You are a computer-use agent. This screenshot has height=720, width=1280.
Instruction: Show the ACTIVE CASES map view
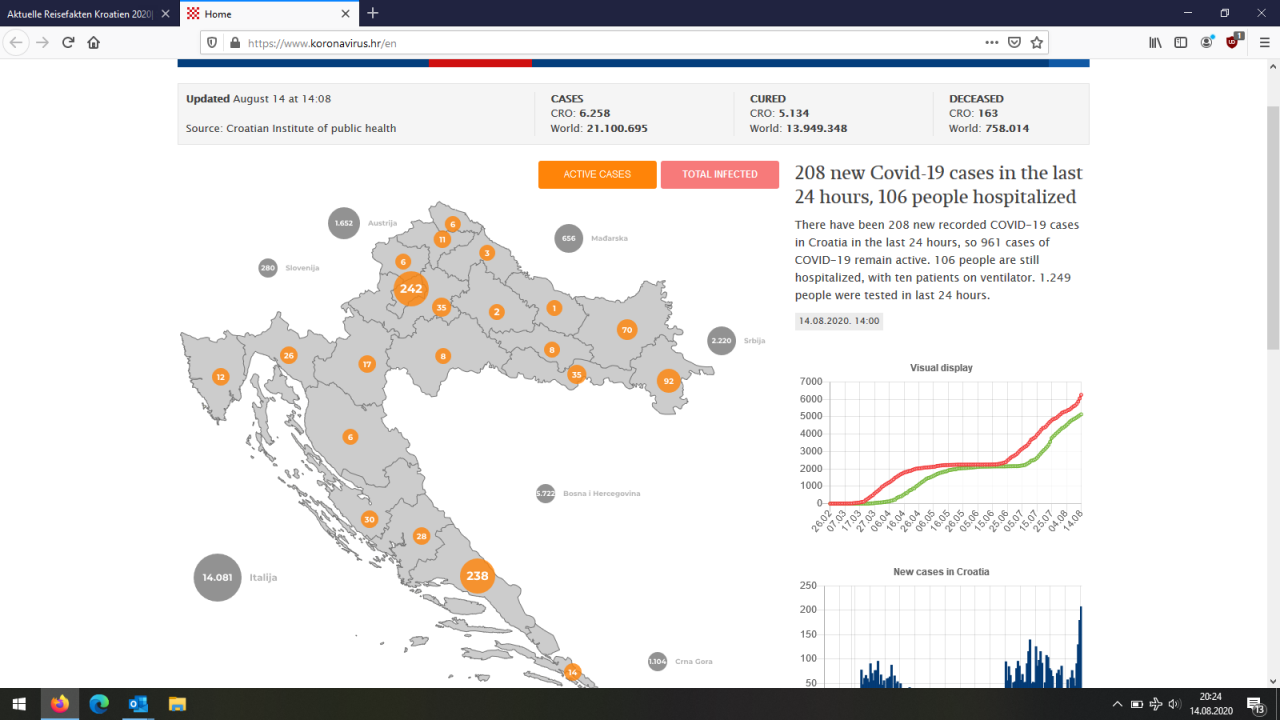coord(597,174)
